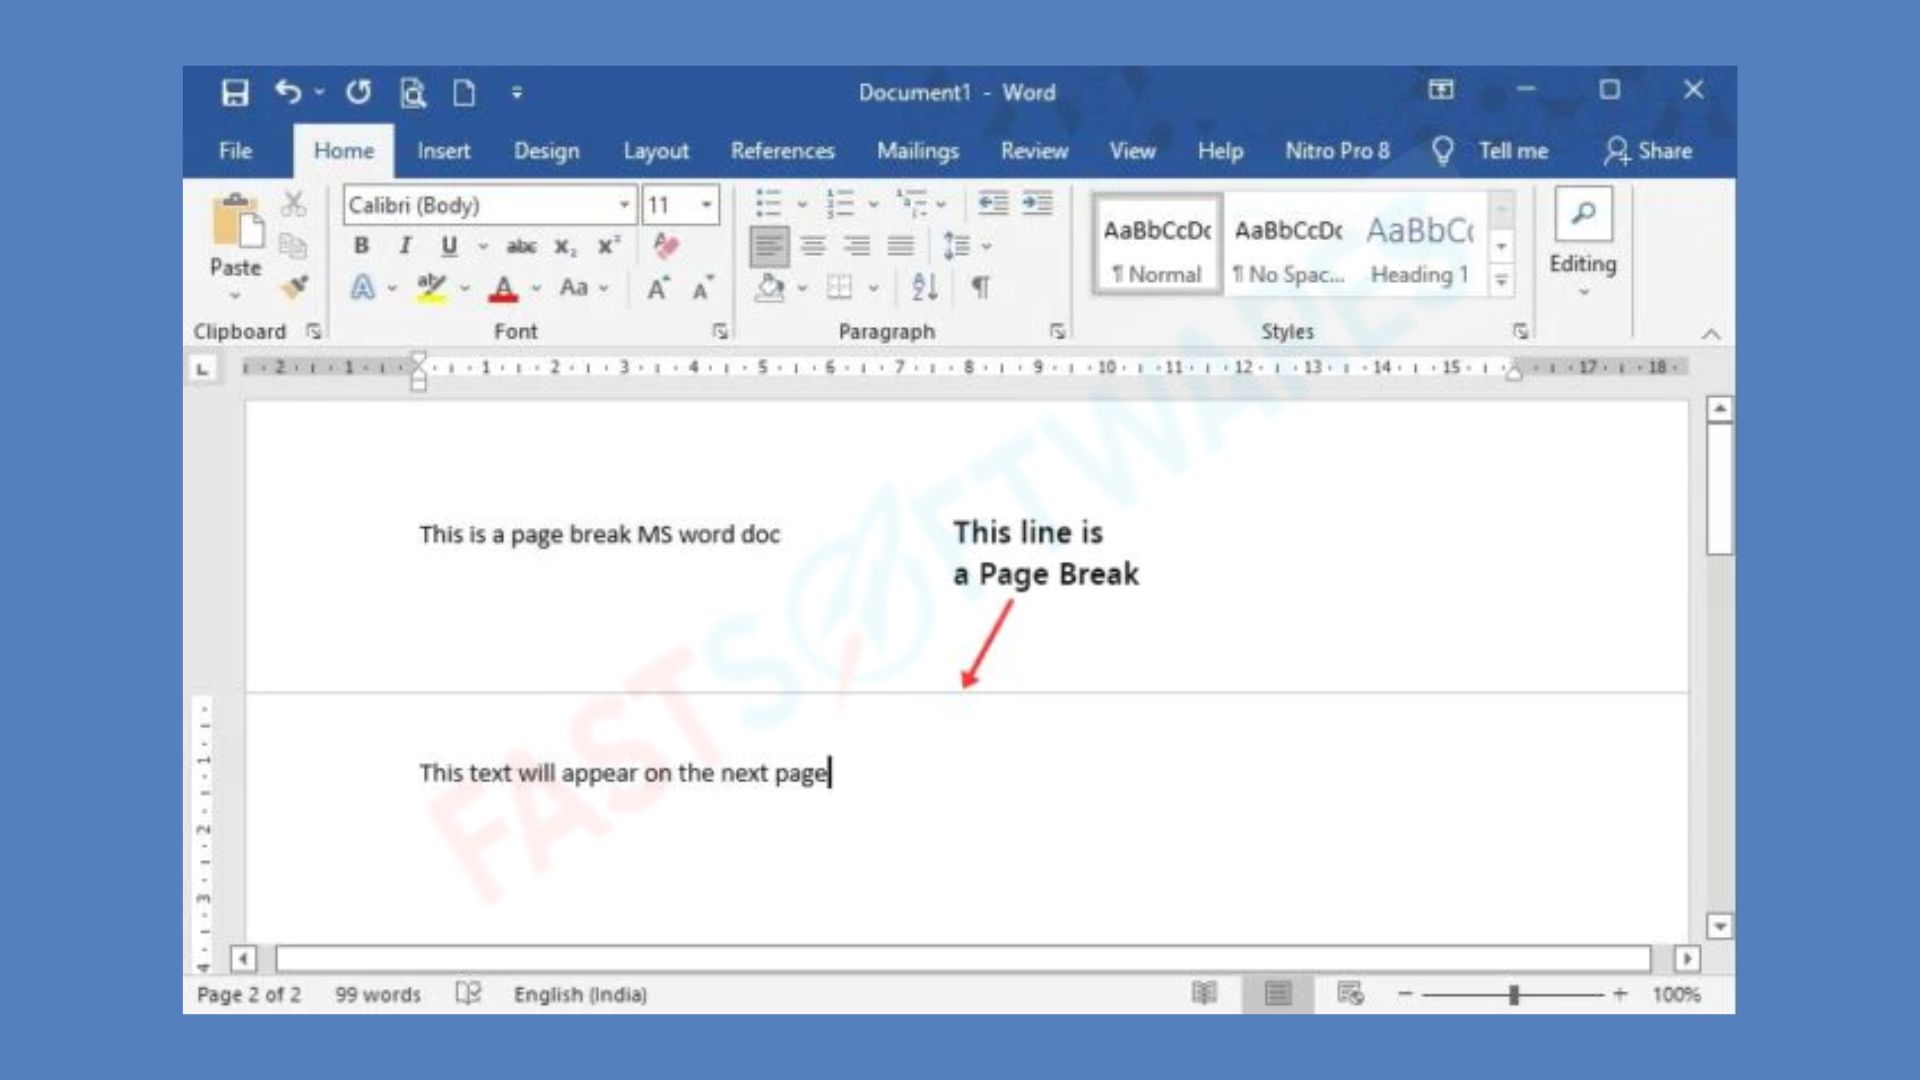Viewport: 1920px width, 1080px height.
Task: Click the ruler tab selector L icon
Action: 203,369
